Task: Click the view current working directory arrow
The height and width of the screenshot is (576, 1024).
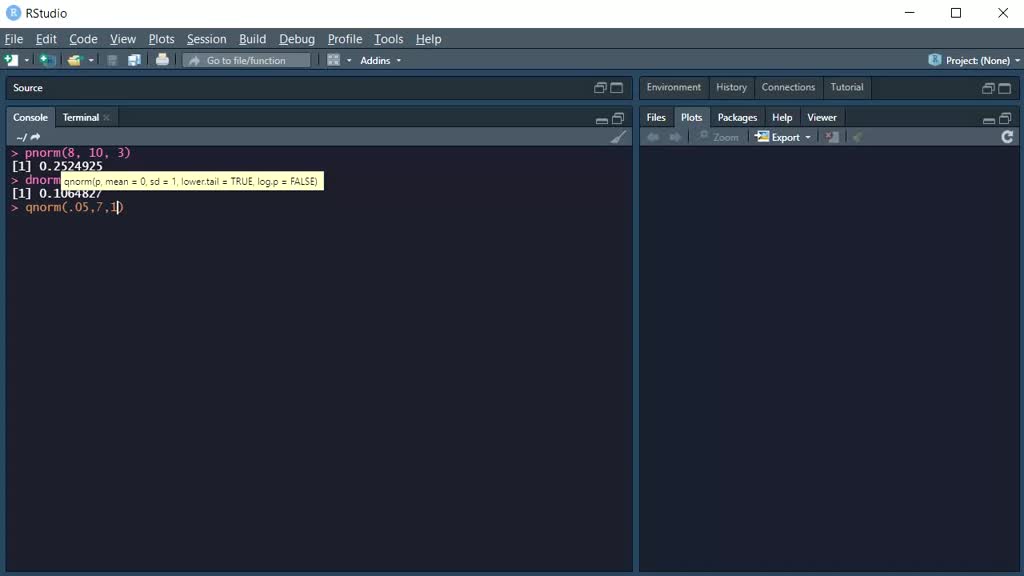Action: 35,136
